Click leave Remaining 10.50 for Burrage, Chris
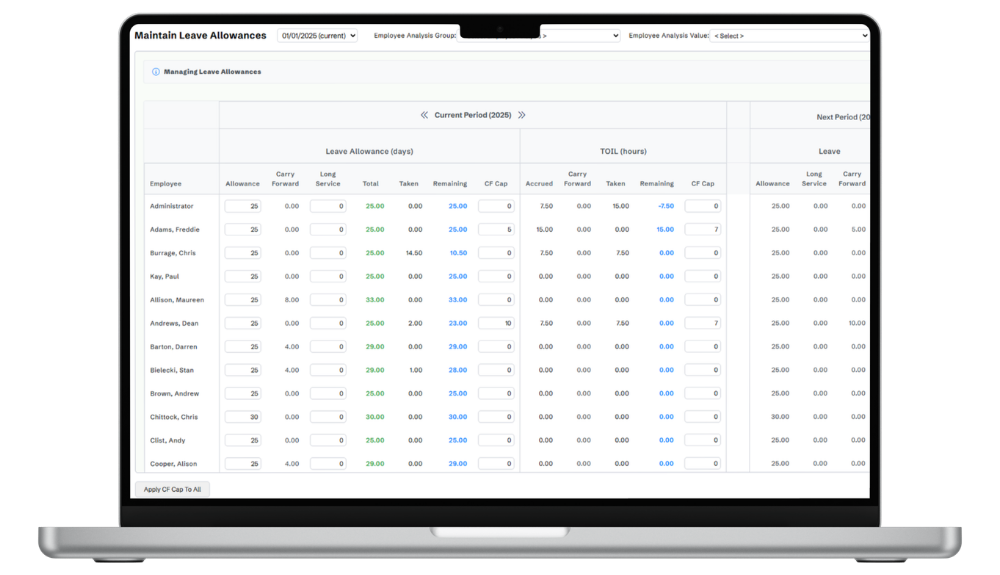The width and height of the screenshot is (1000, 575). (458, 253)
